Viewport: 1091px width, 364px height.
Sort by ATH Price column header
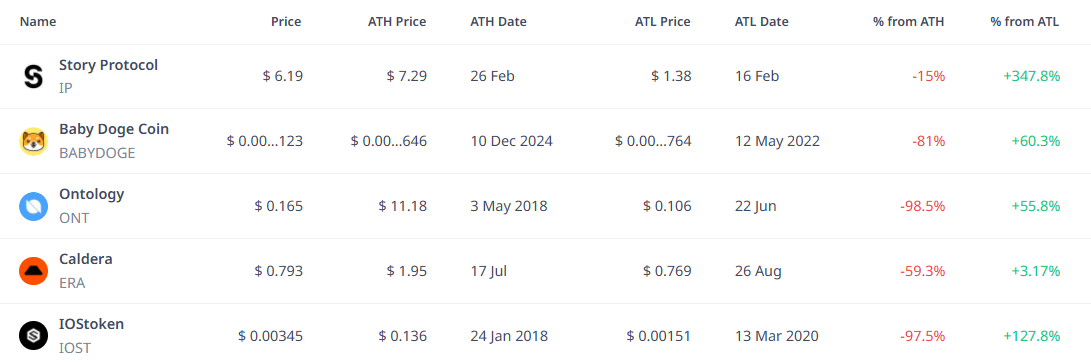(397, 22)
